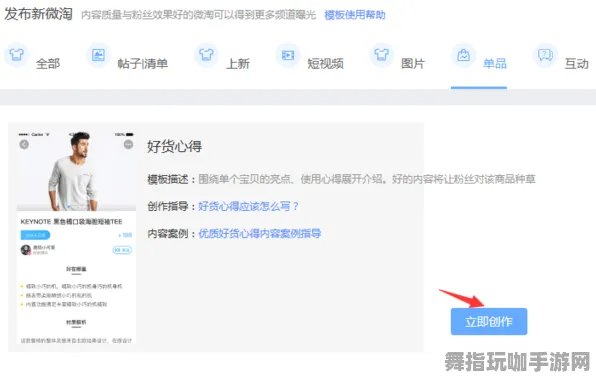This screenshot has width=596, height=380.
Task: Click the image icon beside 帖子|清单
Action: pyautogui.click(x=98, y=55)
